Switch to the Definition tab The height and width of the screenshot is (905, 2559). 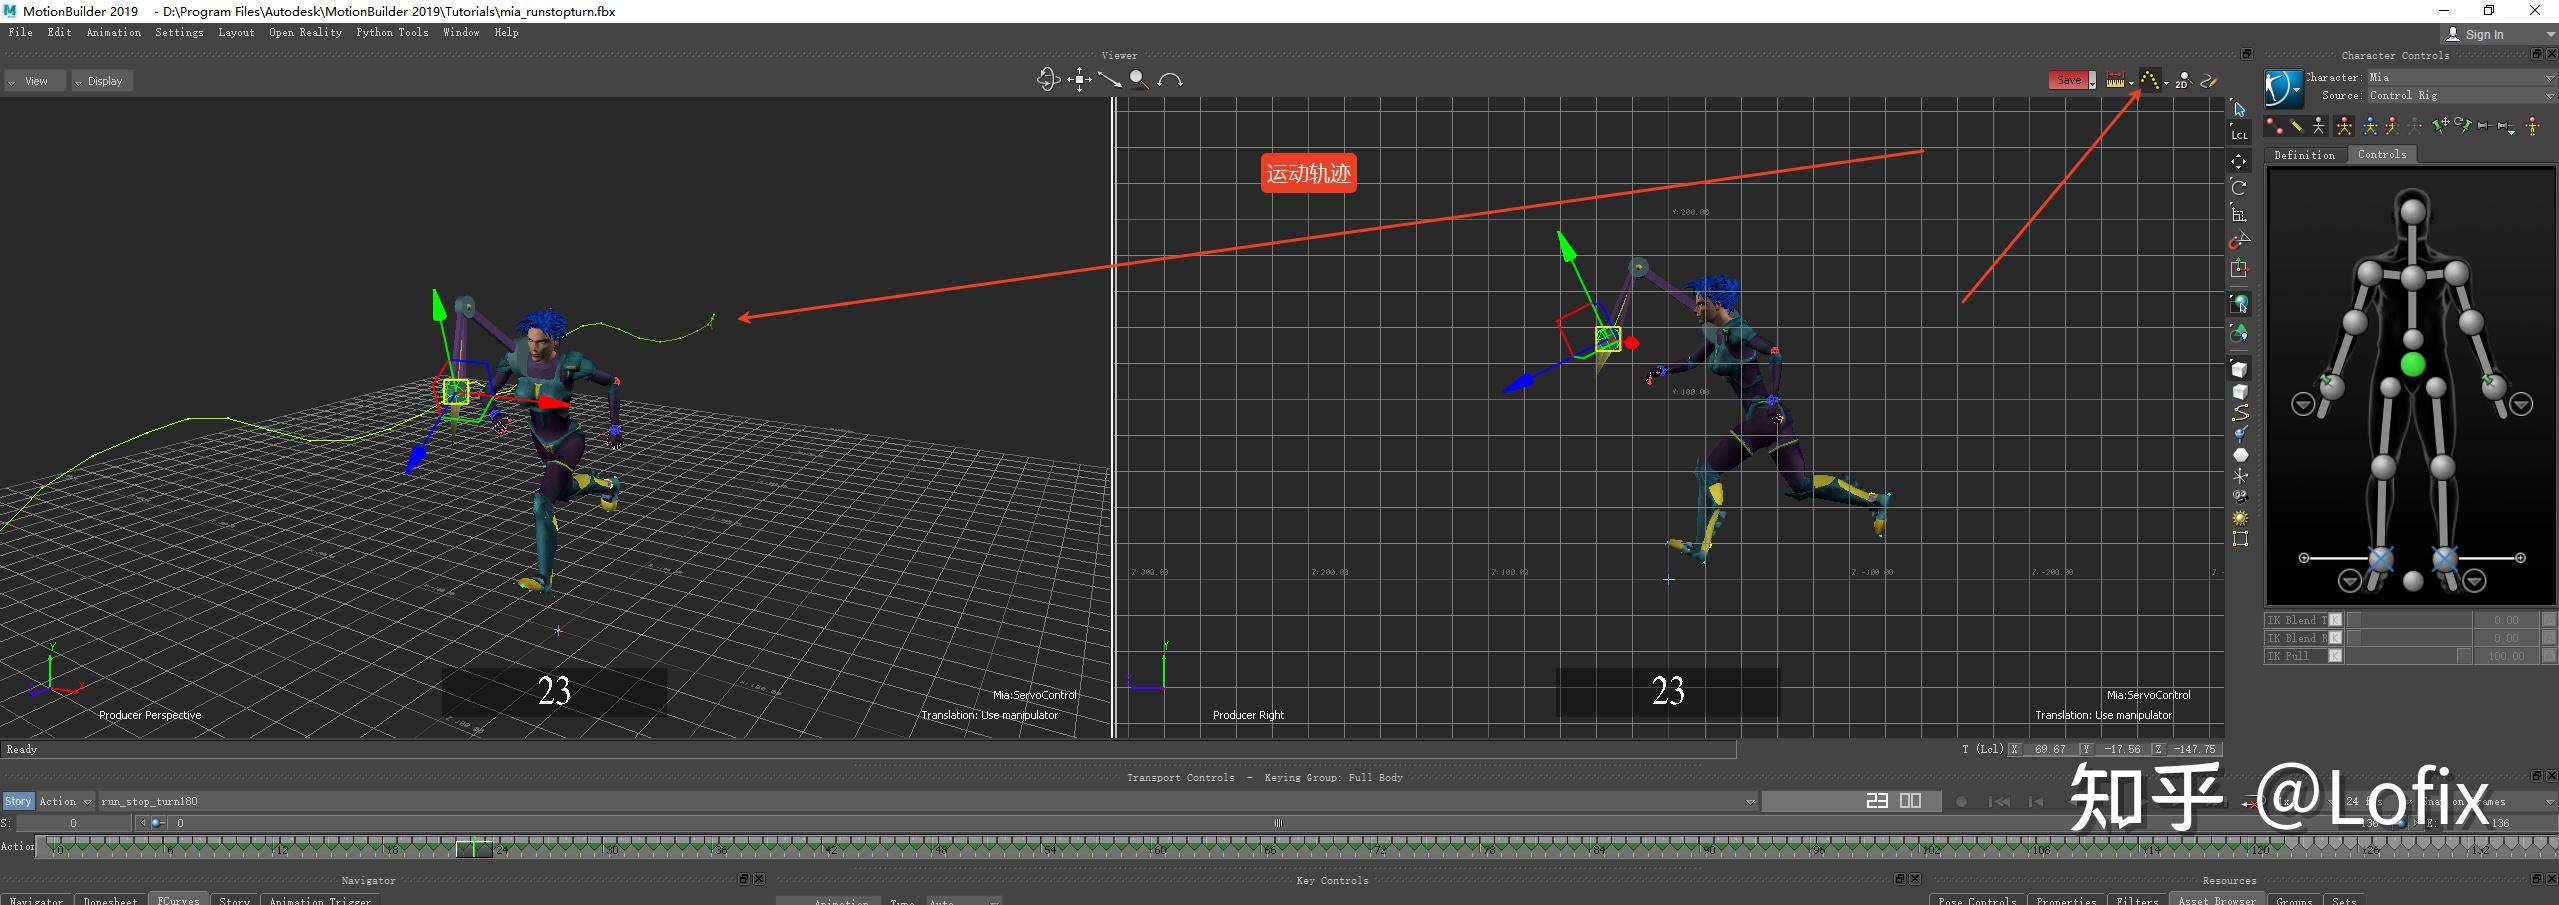coord(2304,155)
